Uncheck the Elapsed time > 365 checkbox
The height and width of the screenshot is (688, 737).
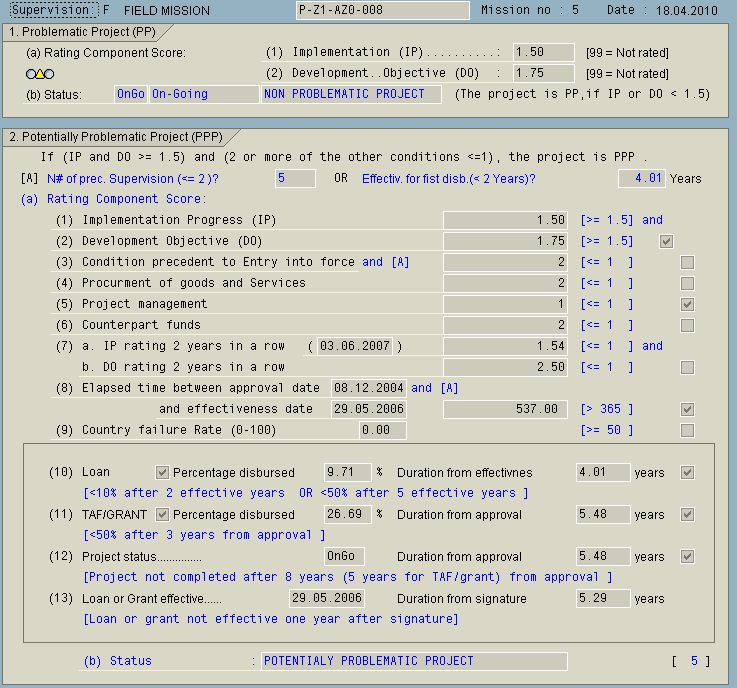click(x=687, y=409)
